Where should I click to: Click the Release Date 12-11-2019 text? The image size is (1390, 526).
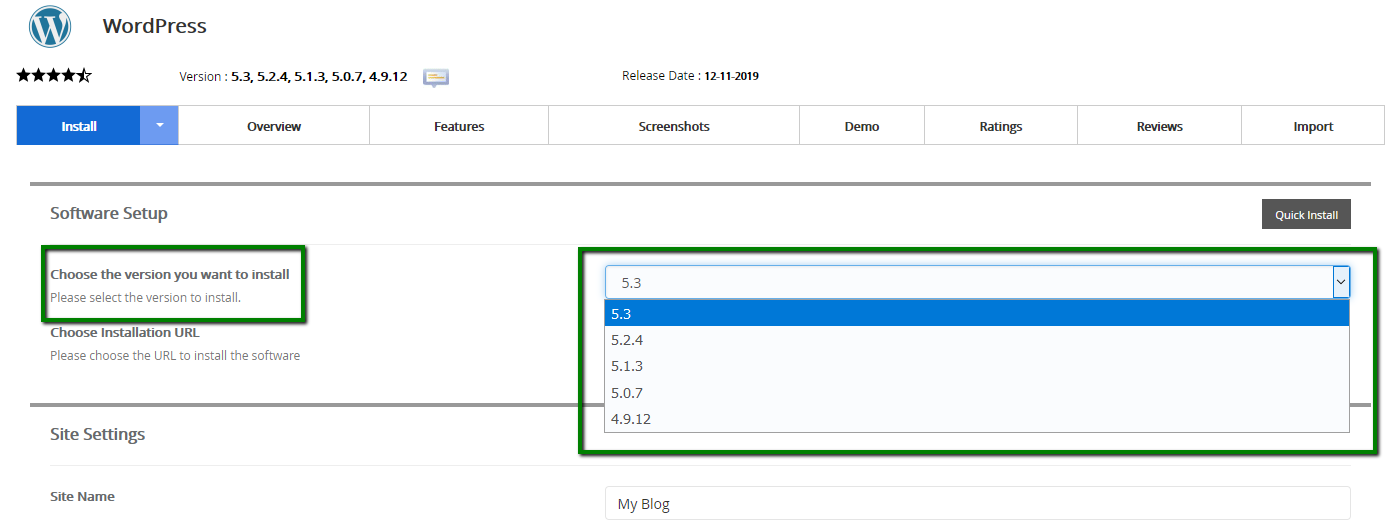tap(690, 76)
